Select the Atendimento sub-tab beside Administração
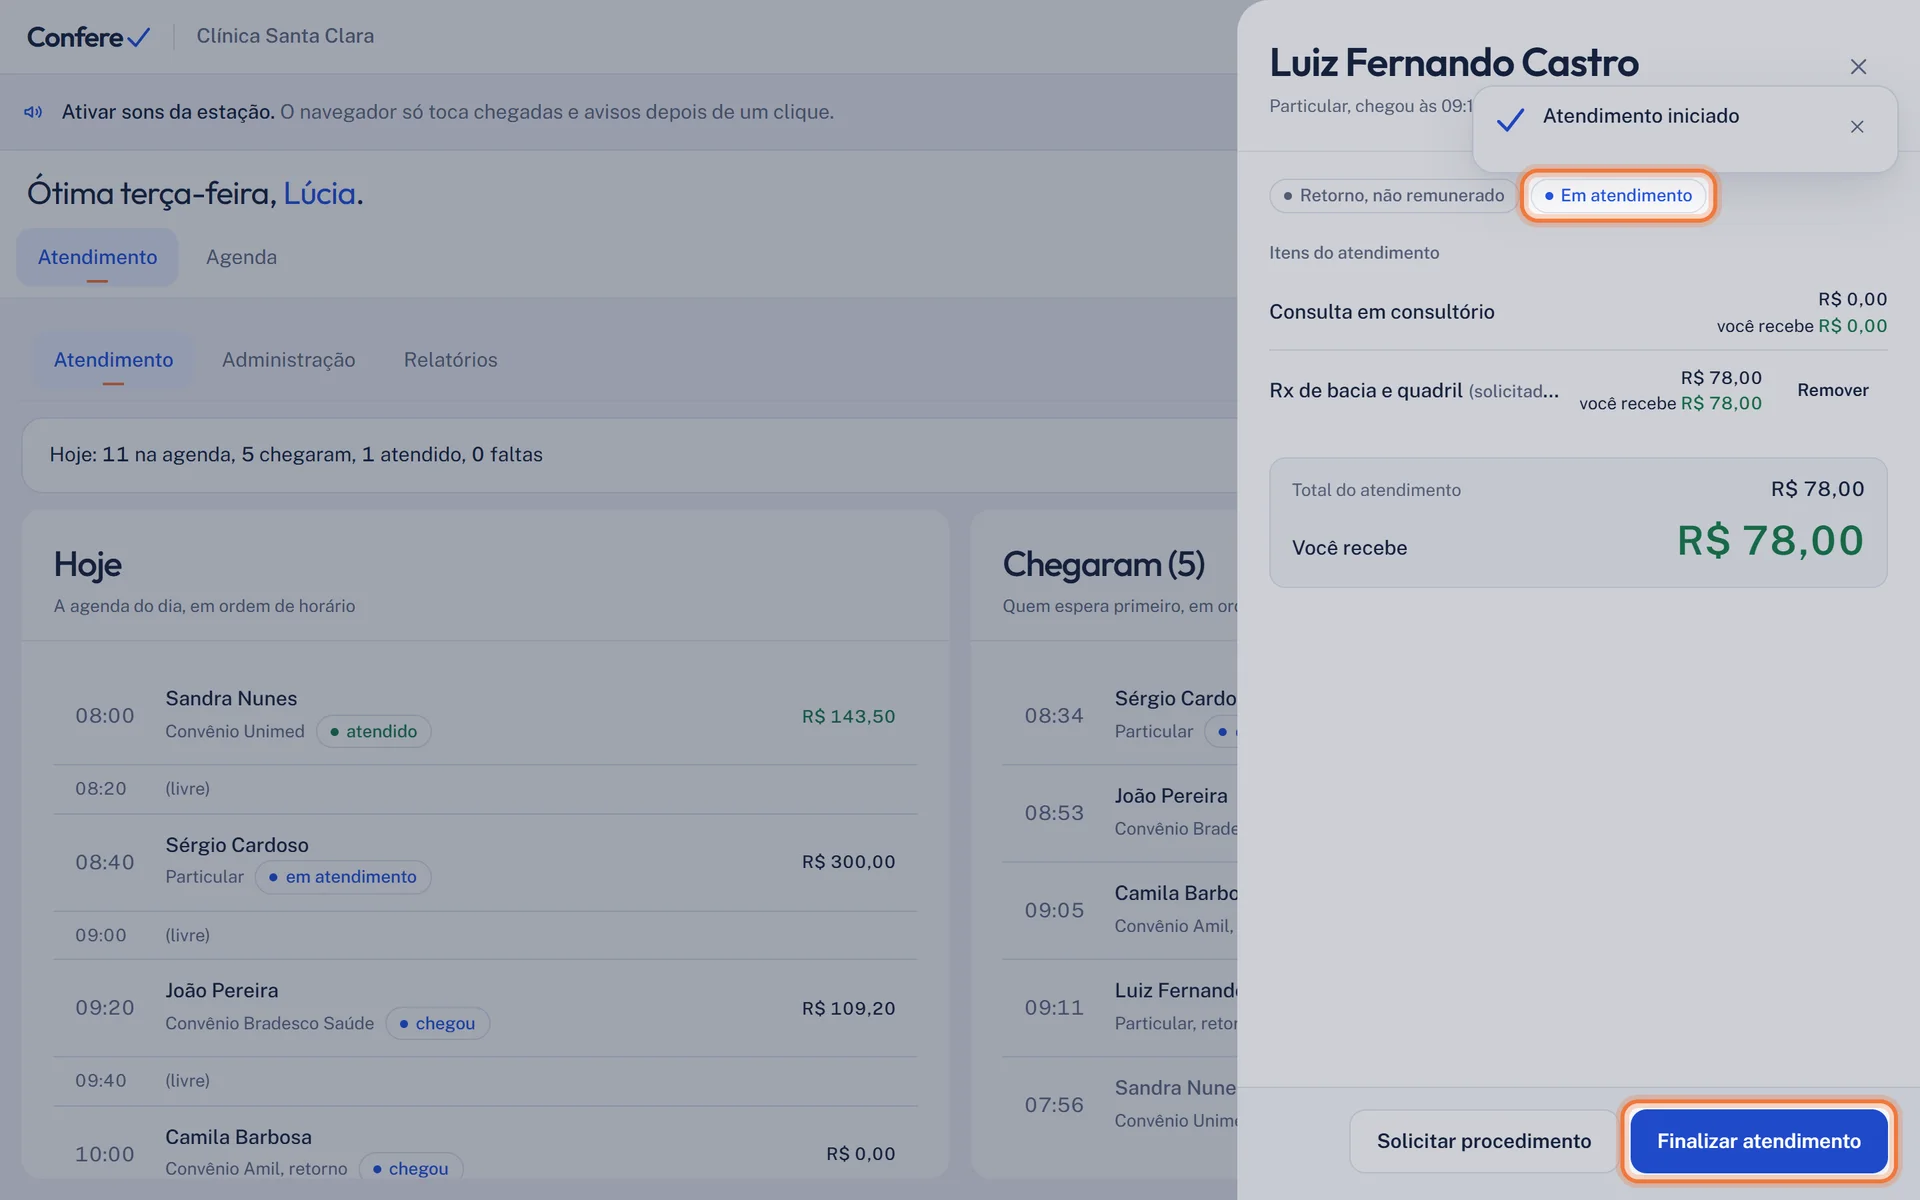Screen dimensions: 1920x1200 pyautogui.click(x=113, y=360)
